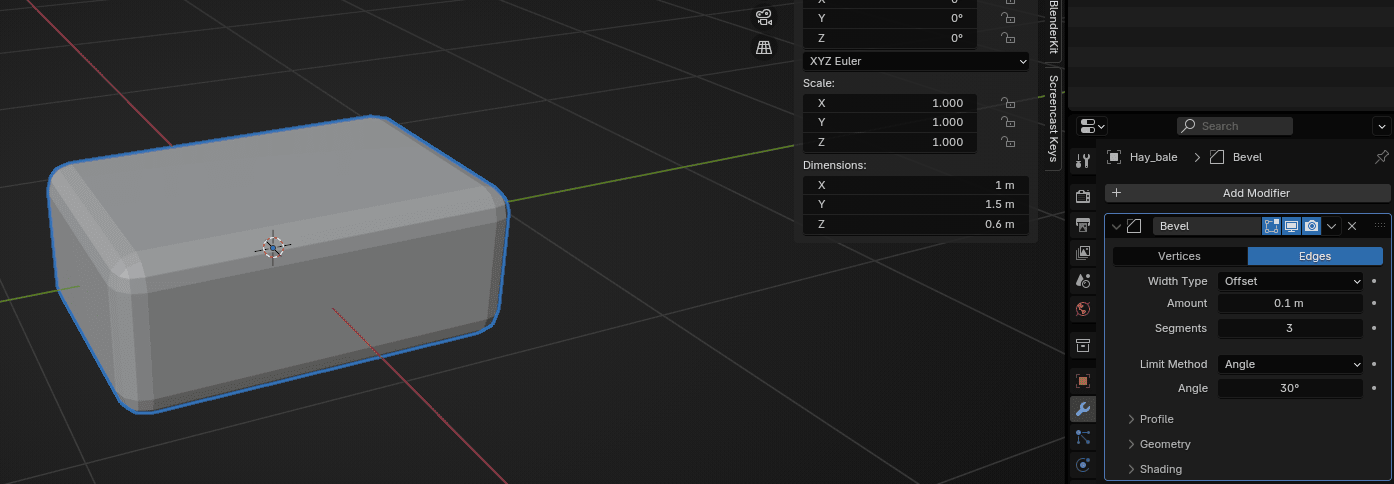
Task: Toggle Bevel modifier display in edit mode
Action: click(1272, 226)
